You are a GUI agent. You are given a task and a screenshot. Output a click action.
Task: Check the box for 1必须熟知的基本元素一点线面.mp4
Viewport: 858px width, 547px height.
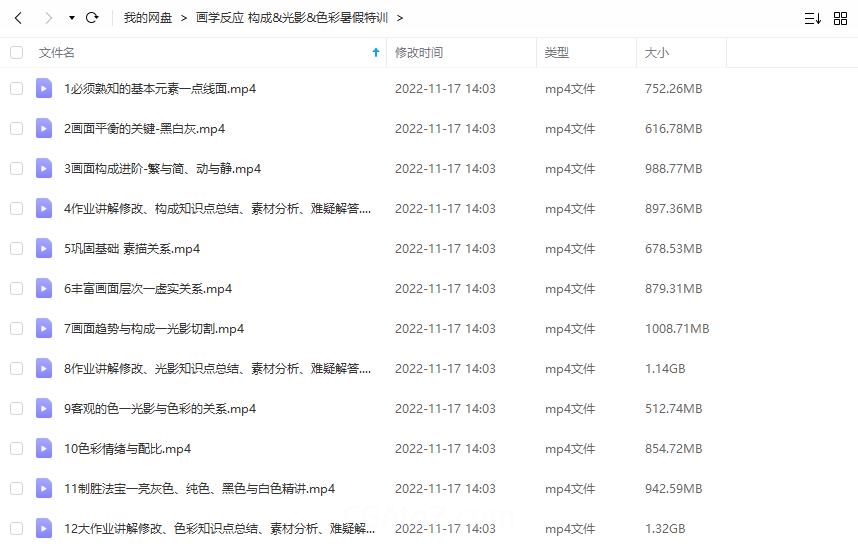pos(16,88)
